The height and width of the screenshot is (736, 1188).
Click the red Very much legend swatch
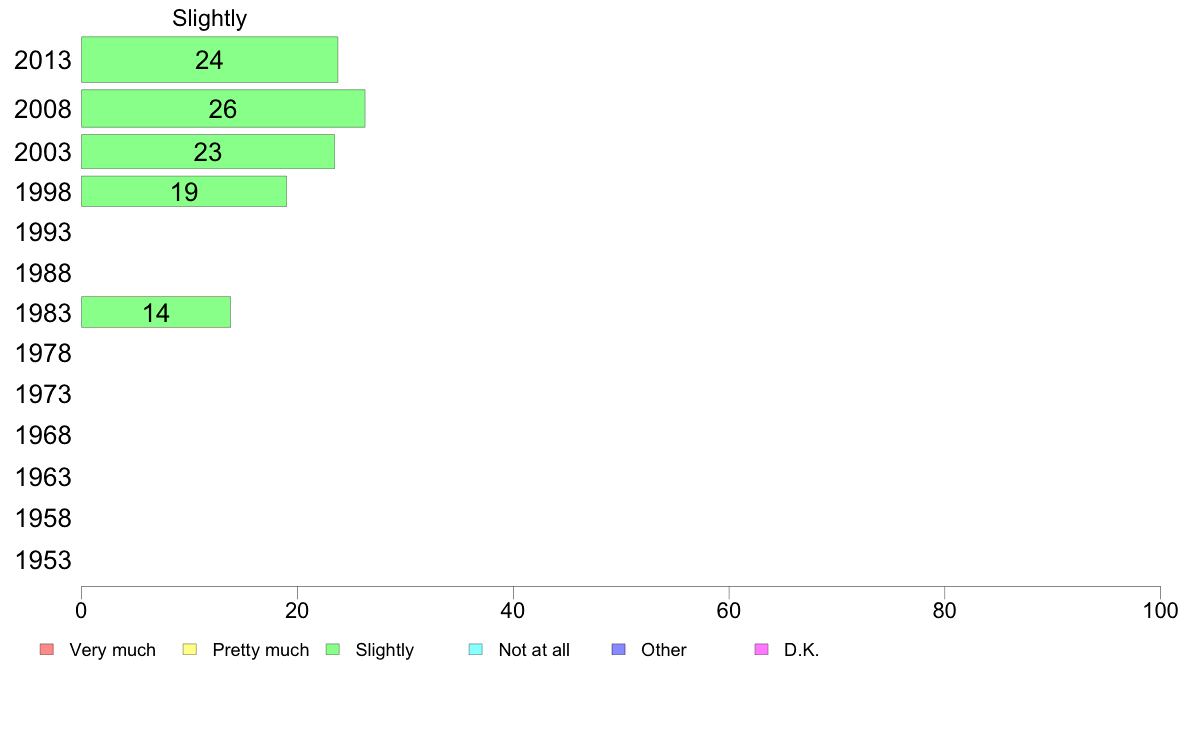47,650
